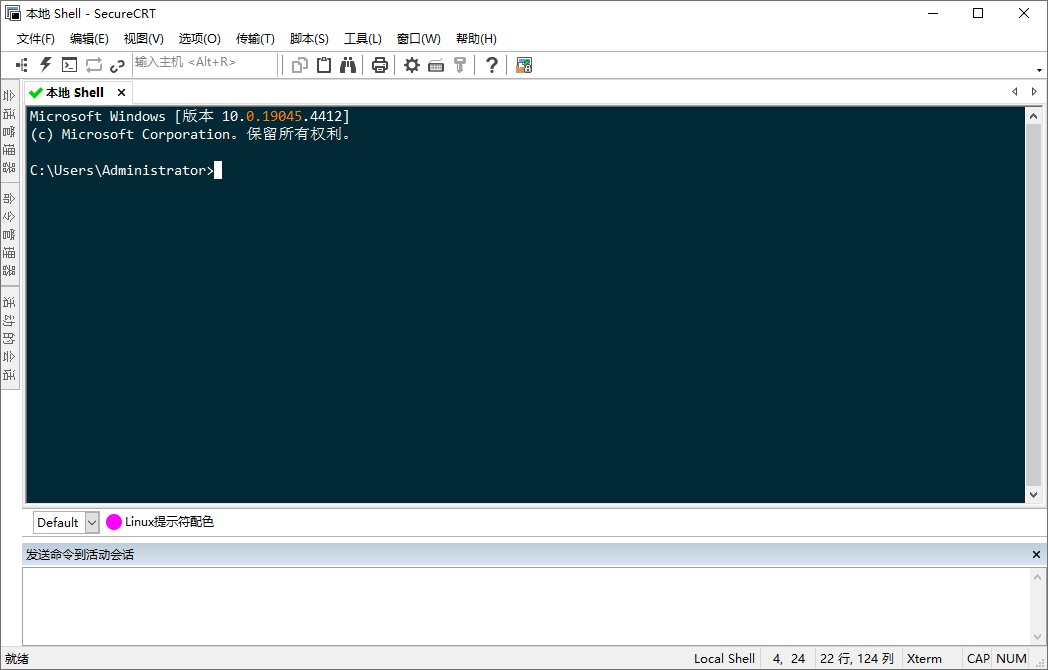Open help using the question mark icon
This screenshot has width=1048, height=670.
coord(491,65)
